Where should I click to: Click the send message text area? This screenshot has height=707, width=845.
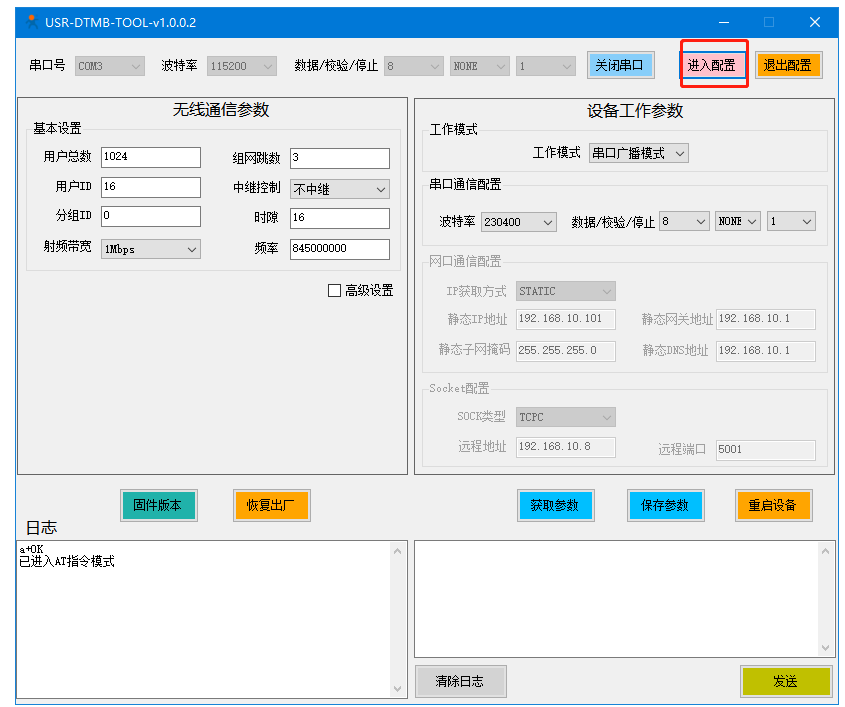[617, 599]
